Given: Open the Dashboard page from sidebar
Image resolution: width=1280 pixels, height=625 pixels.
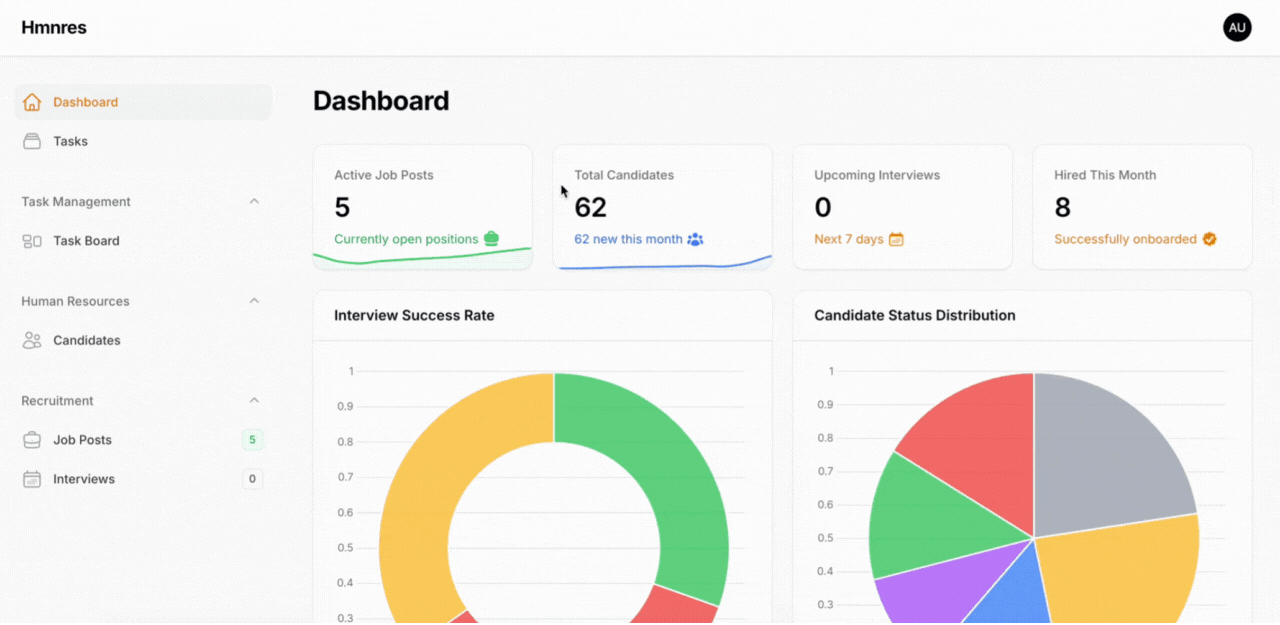Looking at the screenshot, I should click(143, 102).
